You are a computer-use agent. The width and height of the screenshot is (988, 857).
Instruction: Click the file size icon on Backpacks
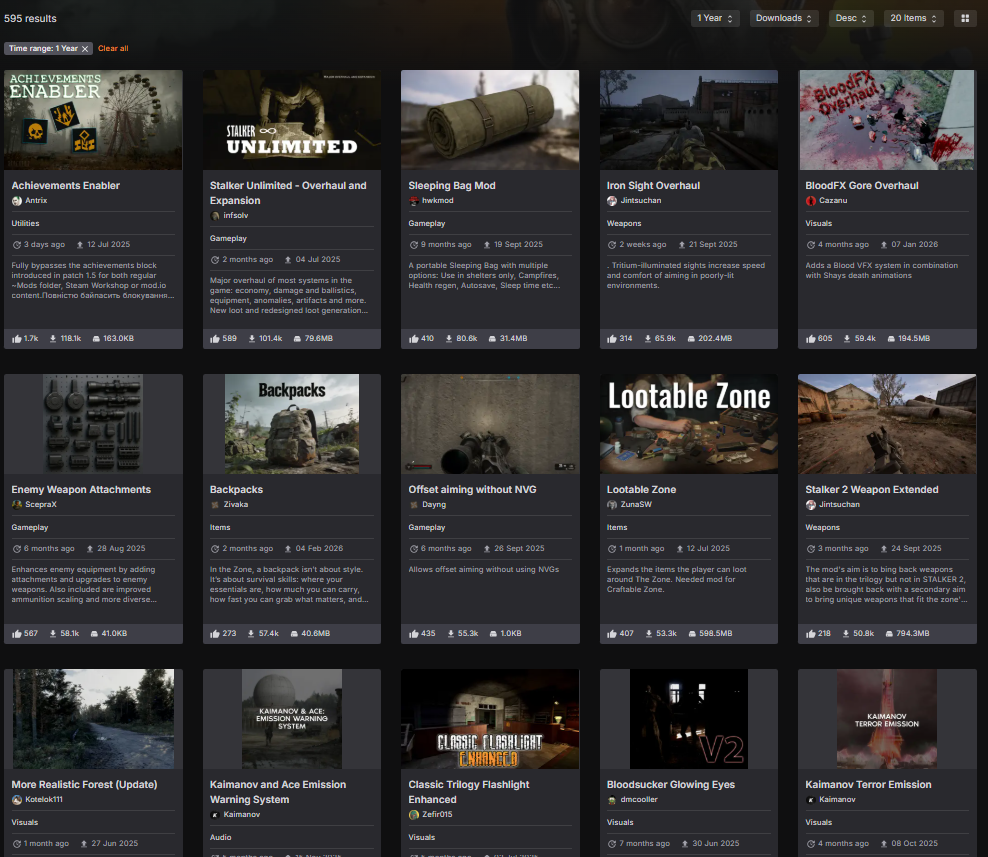(294, 634)
